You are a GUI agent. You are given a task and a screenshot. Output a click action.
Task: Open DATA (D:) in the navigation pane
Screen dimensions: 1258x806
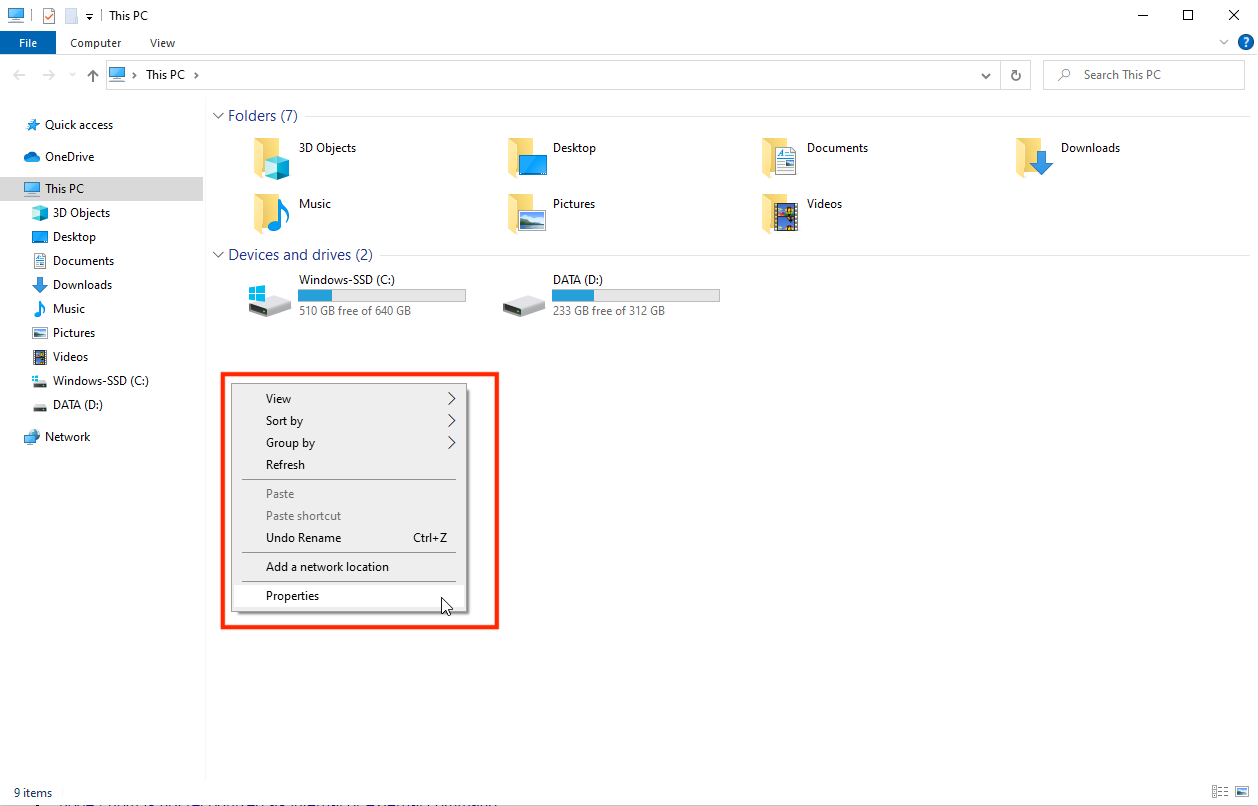click(x=67, y=405)
